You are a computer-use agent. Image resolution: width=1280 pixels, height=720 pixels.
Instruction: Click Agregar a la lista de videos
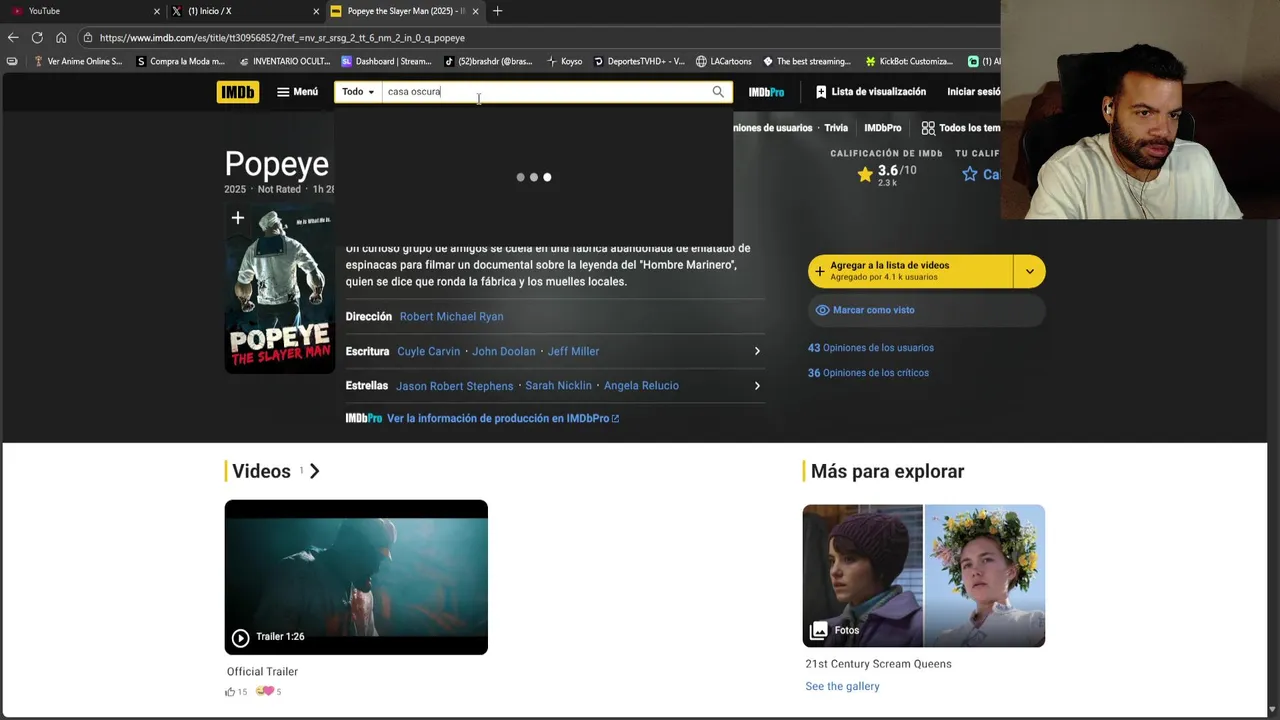click(x=910, y=271)
